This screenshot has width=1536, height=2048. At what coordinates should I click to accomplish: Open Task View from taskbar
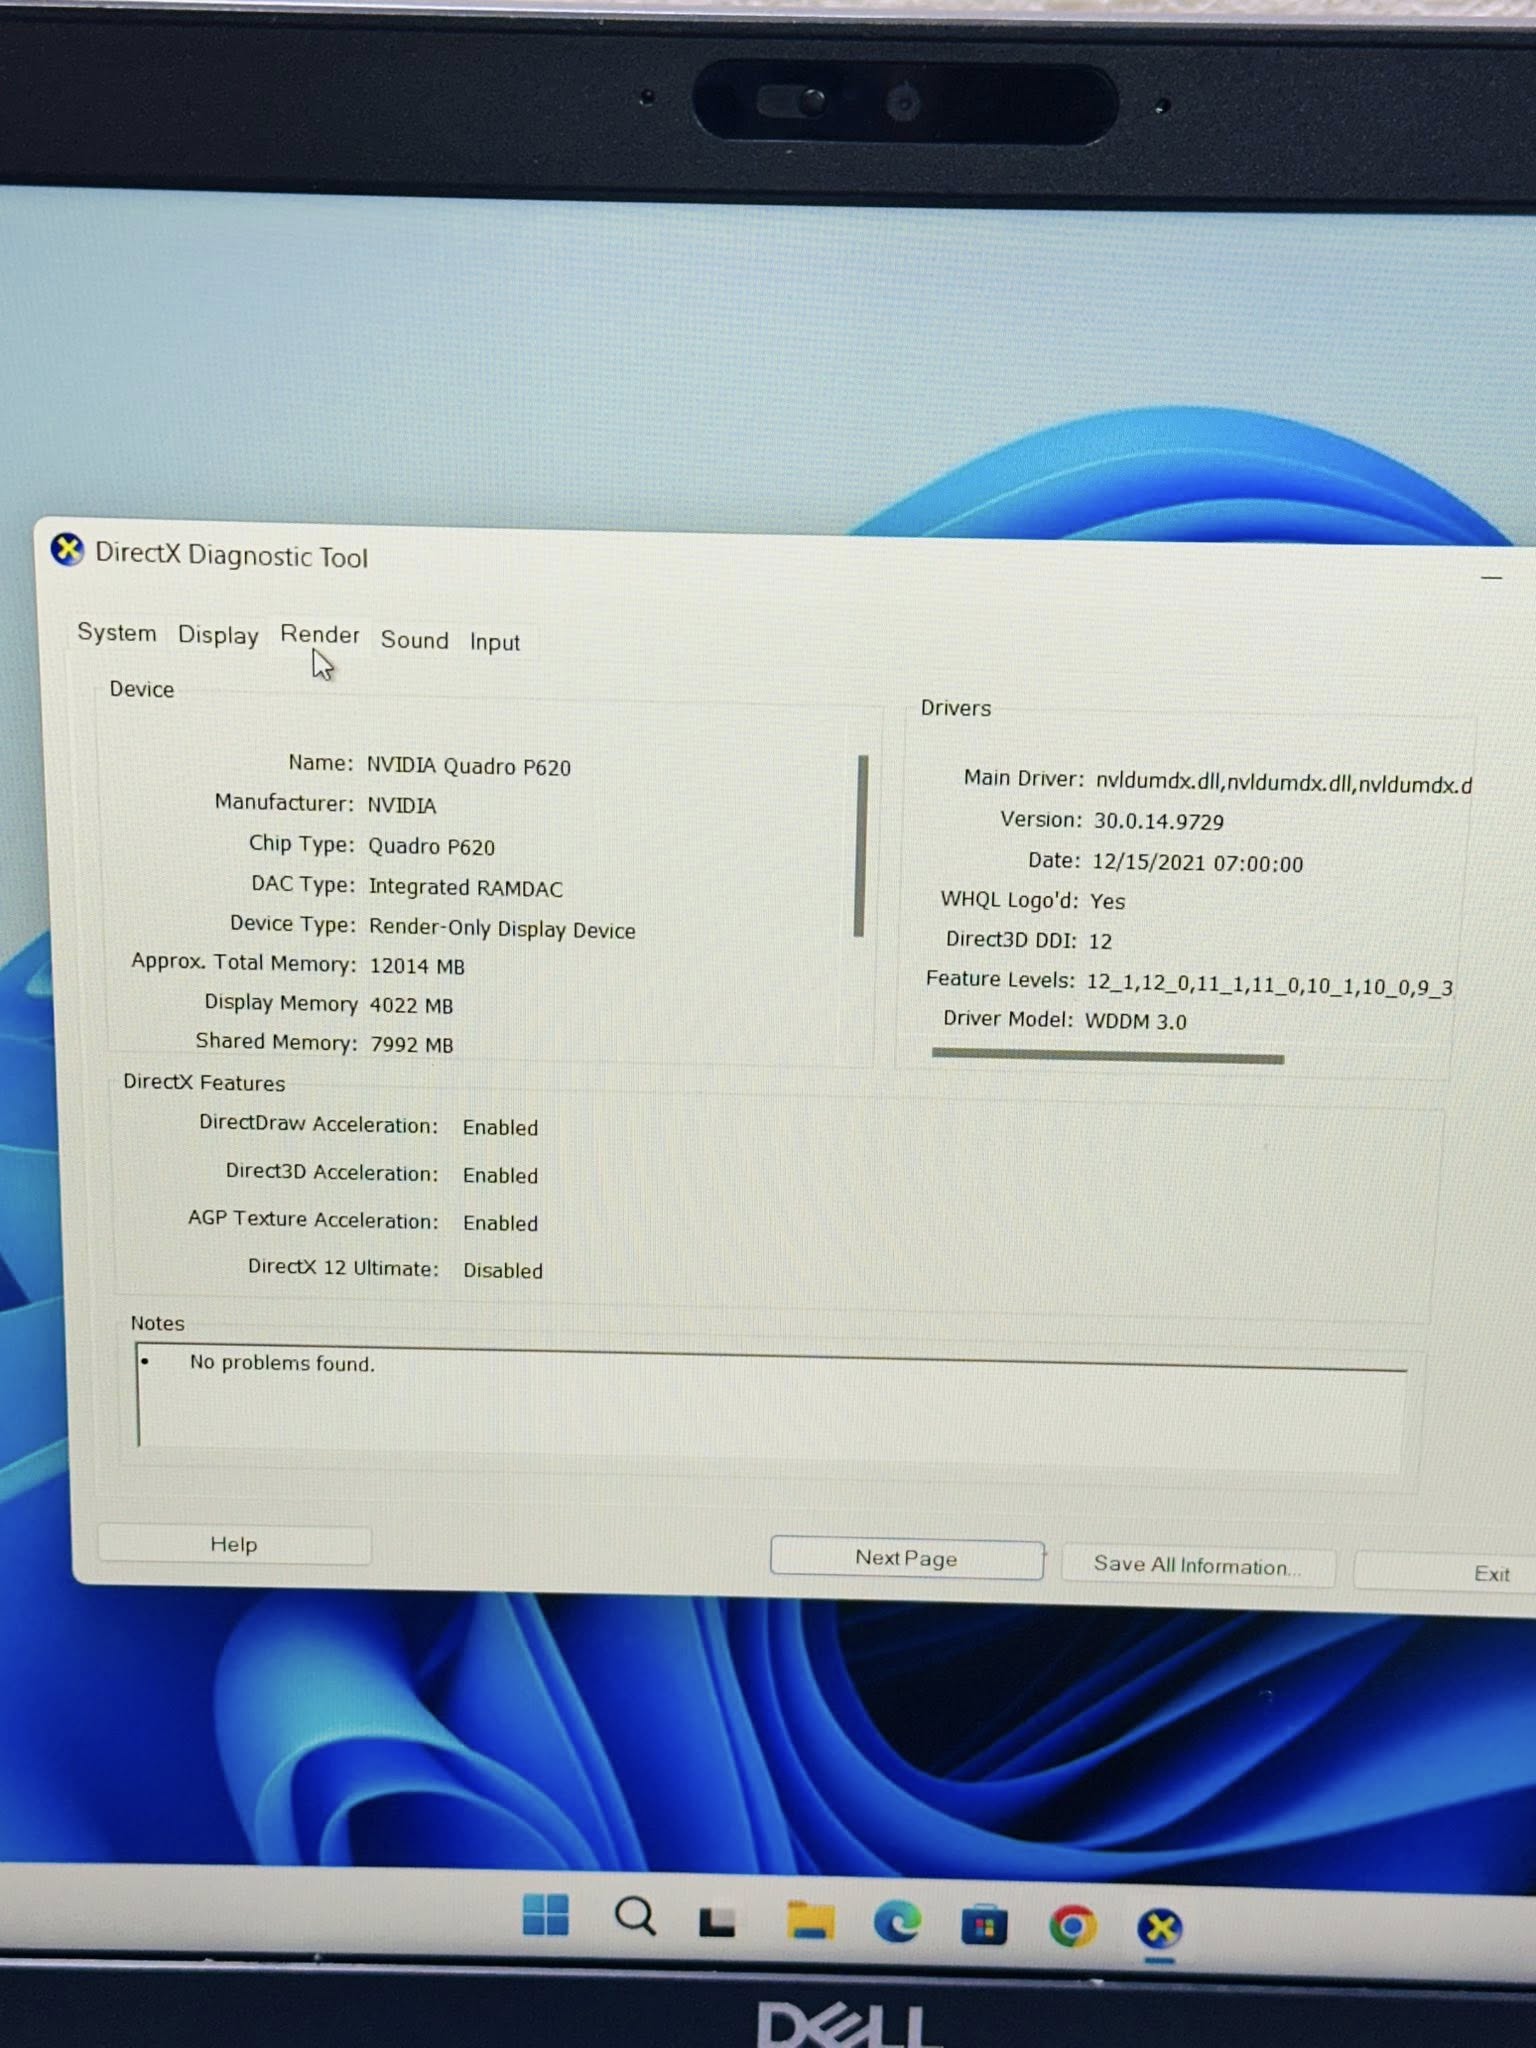(717, 1922)
